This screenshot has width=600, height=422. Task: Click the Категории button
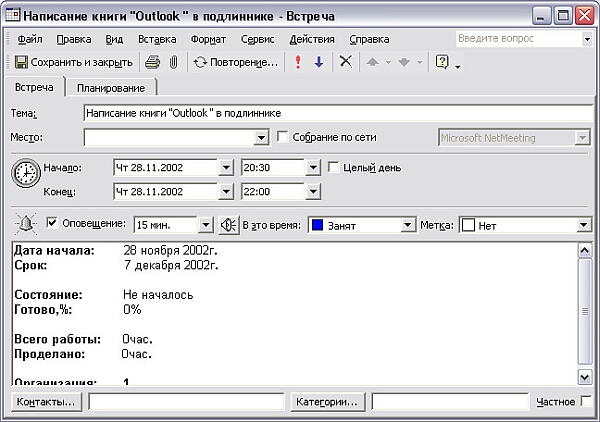click(329, 402)
